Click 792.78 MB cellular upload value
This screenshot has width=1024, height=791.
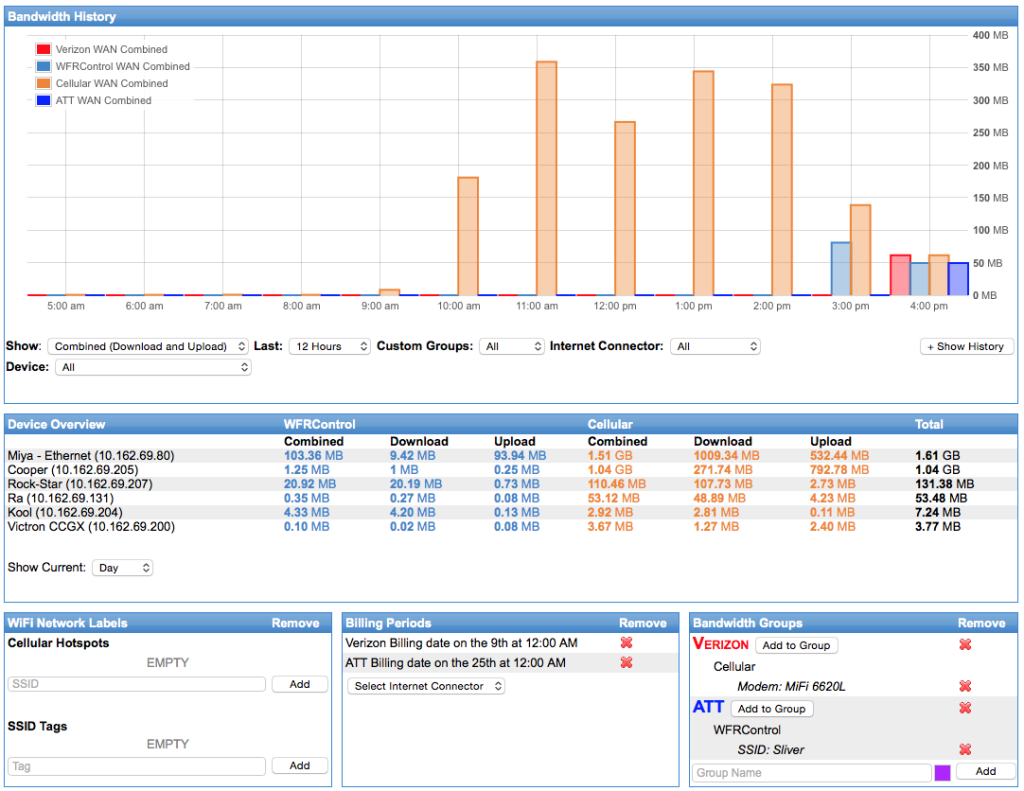tap(839, 470)
